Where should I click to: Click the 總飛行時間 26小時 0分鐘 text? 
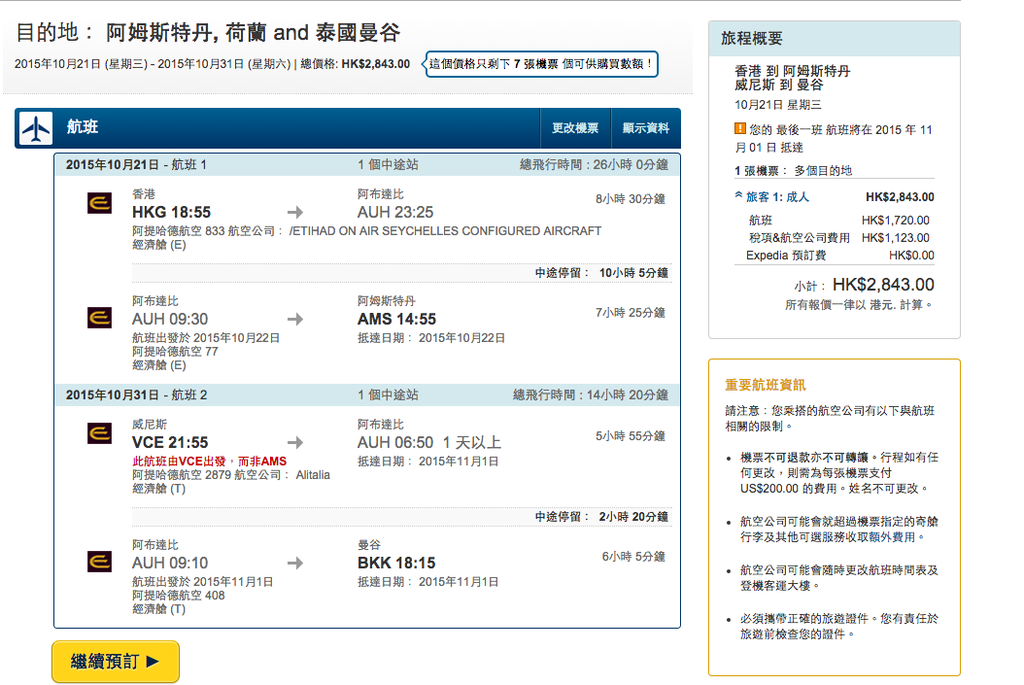click(x=594, y=165)
